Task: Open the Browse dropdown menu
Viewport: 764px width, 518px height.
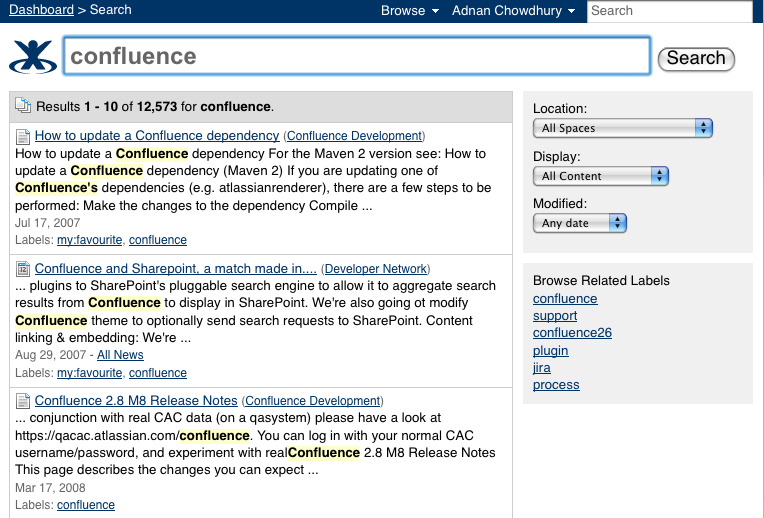Action: coord(410,11)
